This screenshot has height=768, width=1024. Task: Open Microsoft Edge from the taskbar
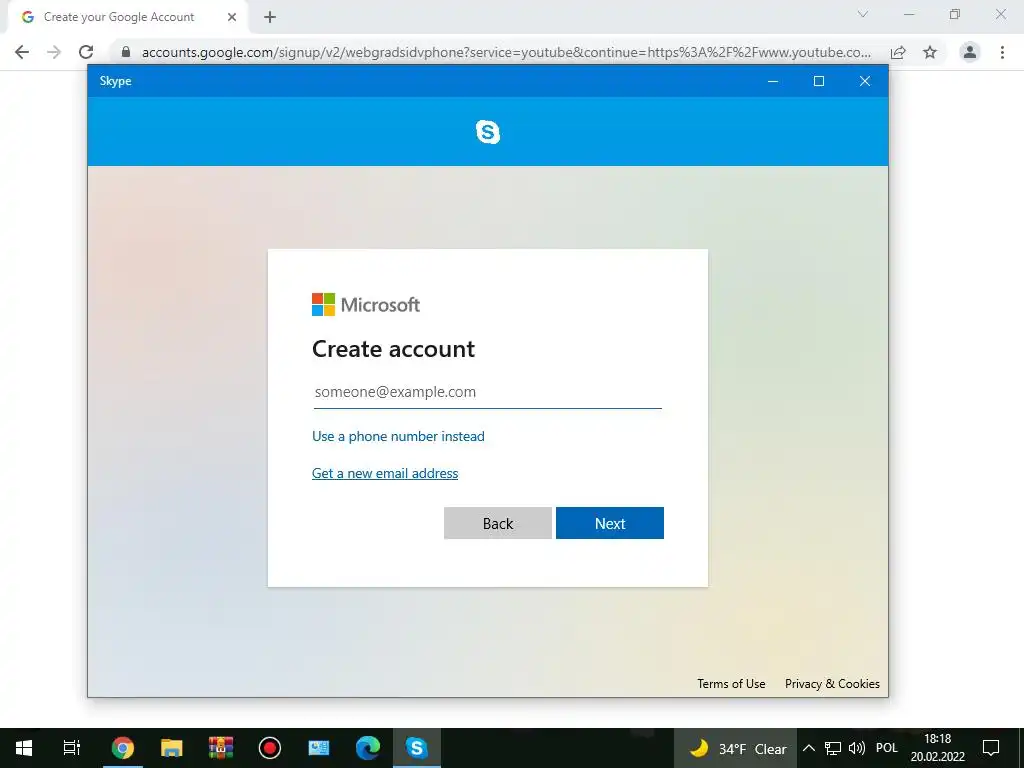(x=368, y=748)
